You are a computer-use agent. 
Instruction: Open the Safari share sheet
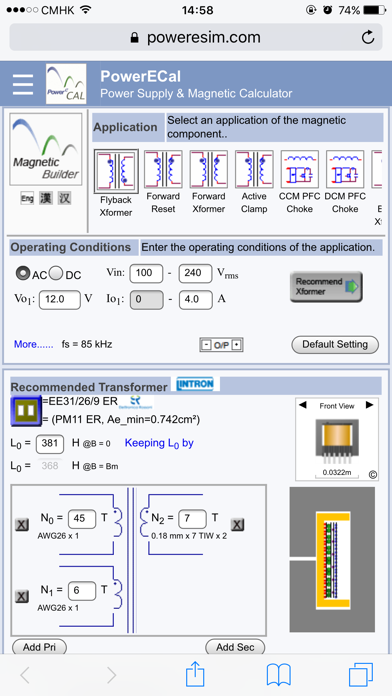tap(195, 675)
